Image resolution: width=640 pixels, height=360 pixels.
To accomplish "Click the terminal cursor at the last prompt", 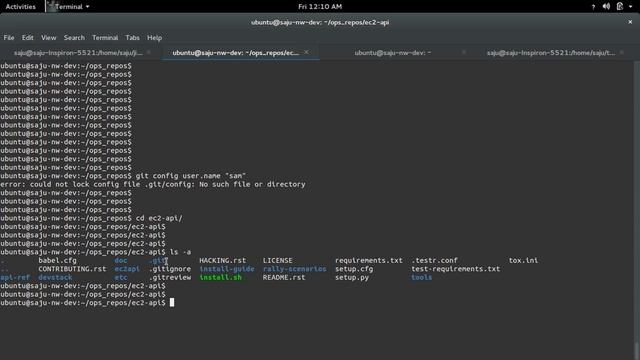I will (x=172, y=302).
